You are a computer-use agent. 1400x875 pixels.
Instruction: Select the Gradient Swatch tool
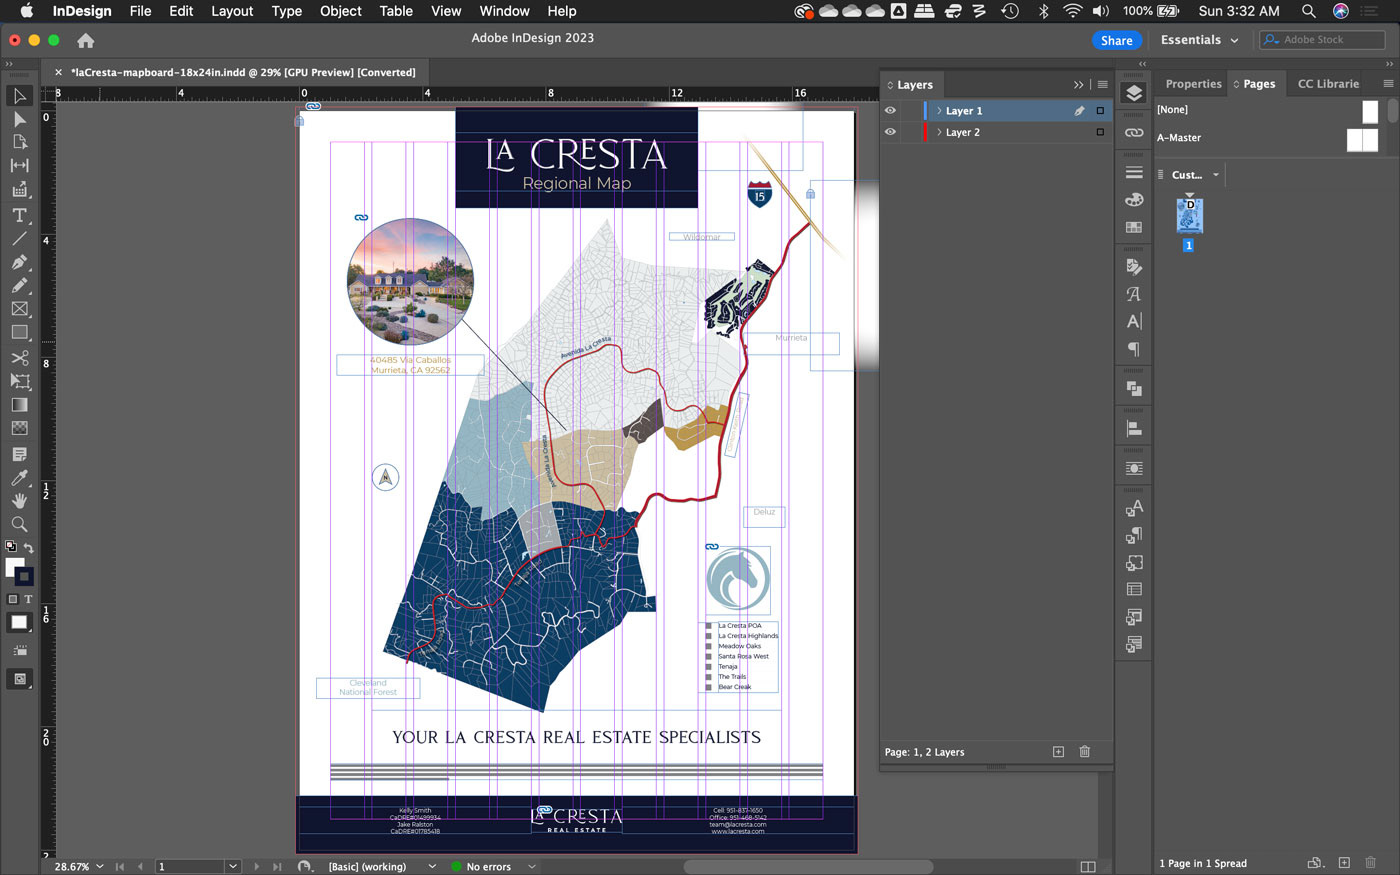19,405
